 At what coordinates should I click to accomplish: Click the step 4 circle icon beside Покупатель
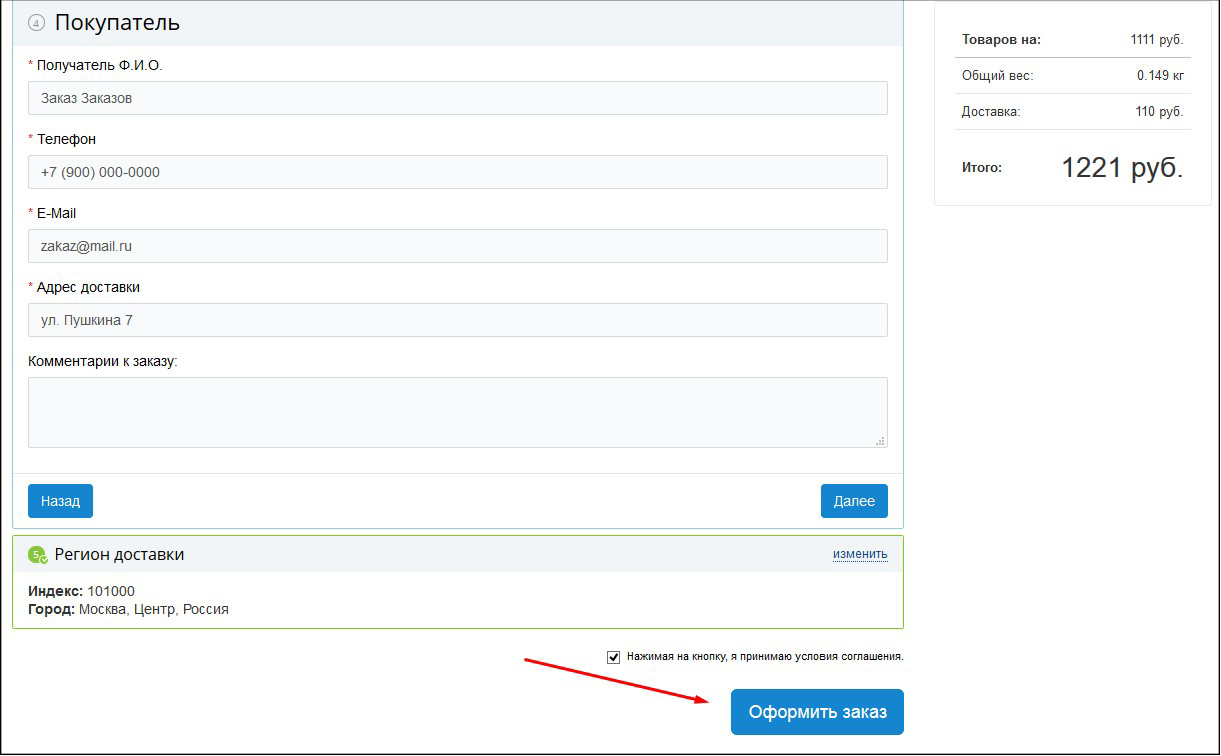click(x=37, y=23)
